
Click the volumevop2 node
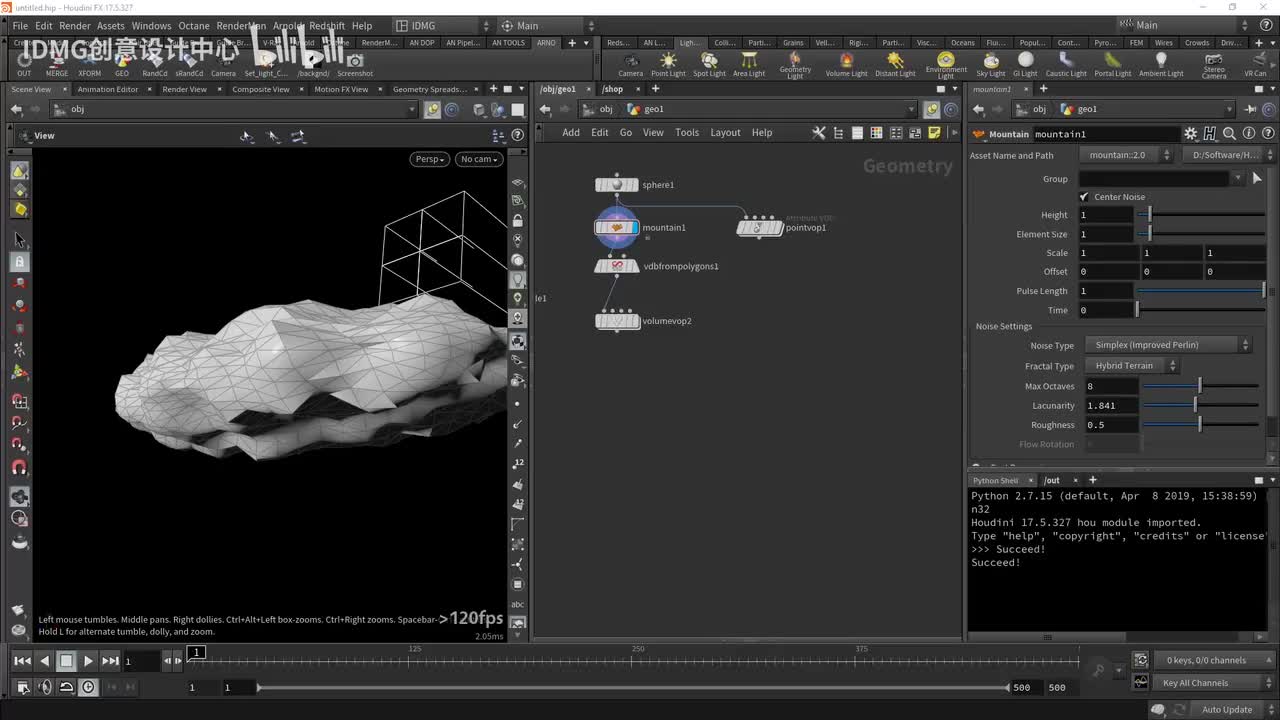[x=617, y=321]
